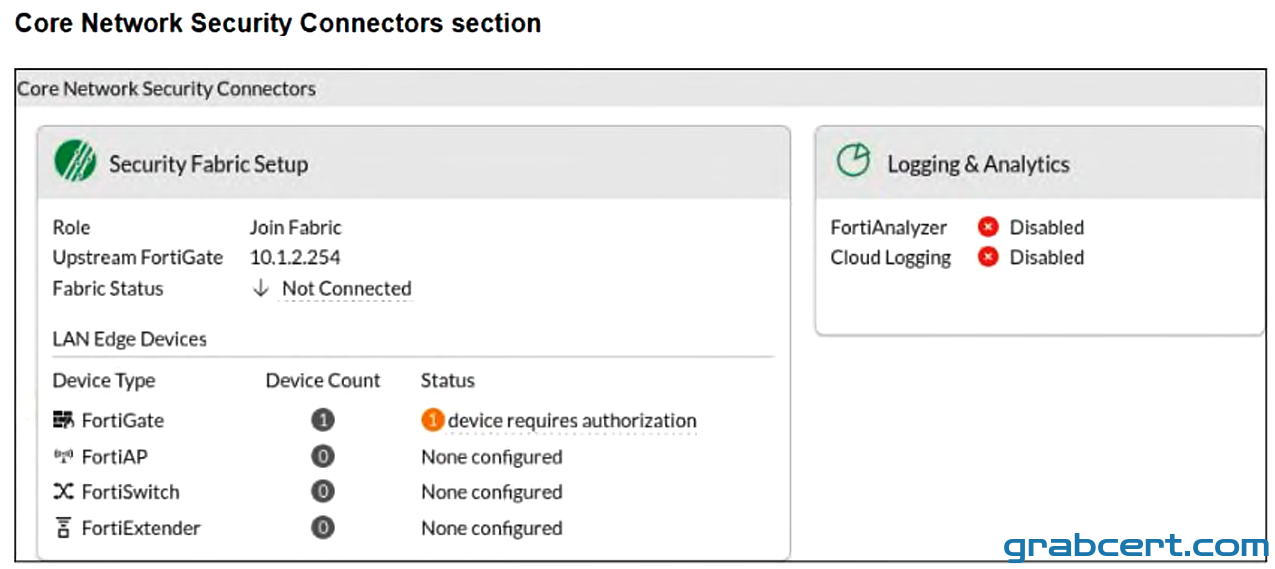Click the red disabled icon beside Cloud Logging
Viewport: 1275px width, 569px height.
tap(988, 257)
